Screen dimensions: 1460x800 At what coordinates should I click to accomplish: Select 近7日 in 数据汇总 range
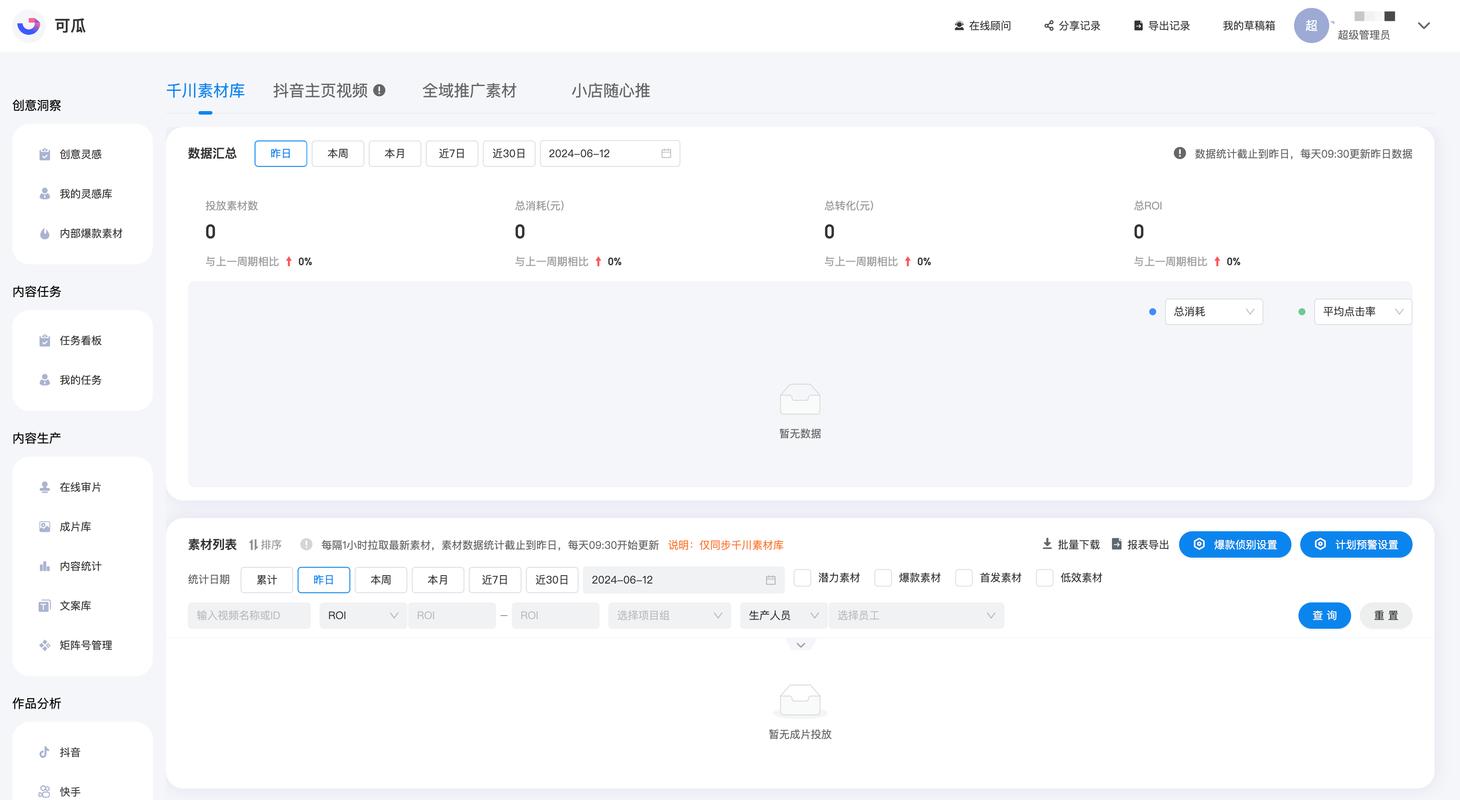(x=452, y=154)
